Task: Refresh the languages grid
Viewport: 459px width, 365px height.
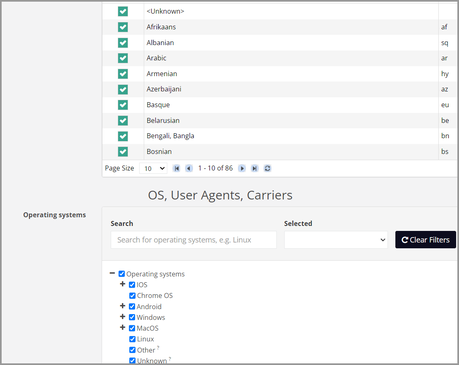Action: (x=267, y=168)
